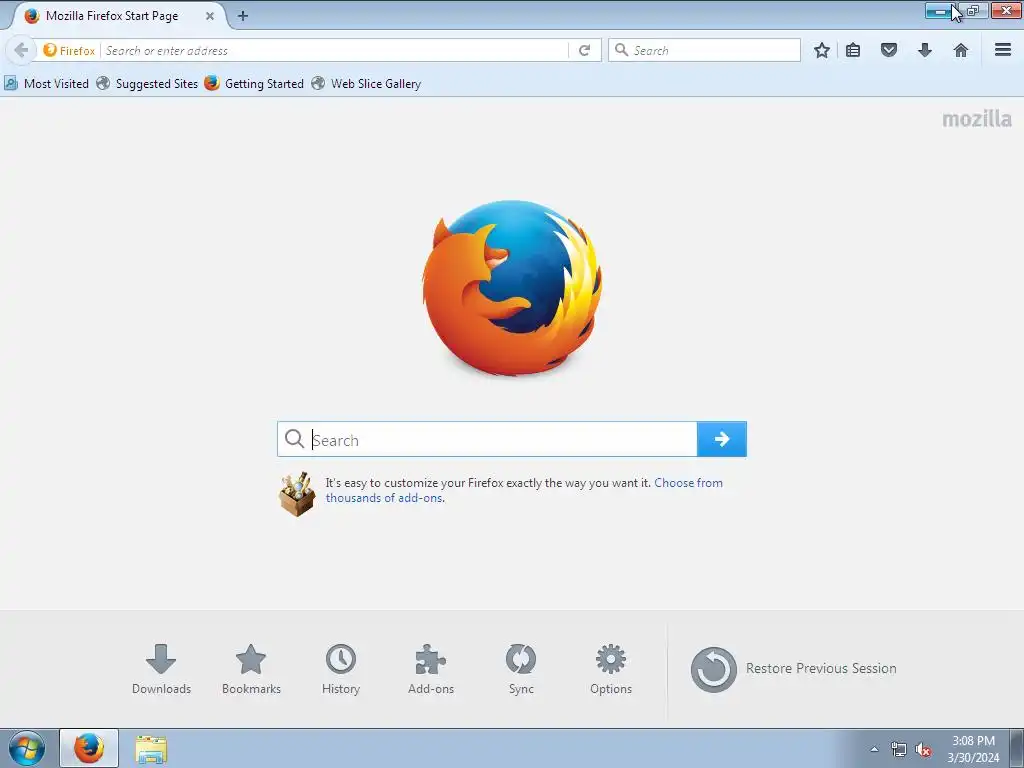Open Suggested Sites bookmark

click(148, 84)
